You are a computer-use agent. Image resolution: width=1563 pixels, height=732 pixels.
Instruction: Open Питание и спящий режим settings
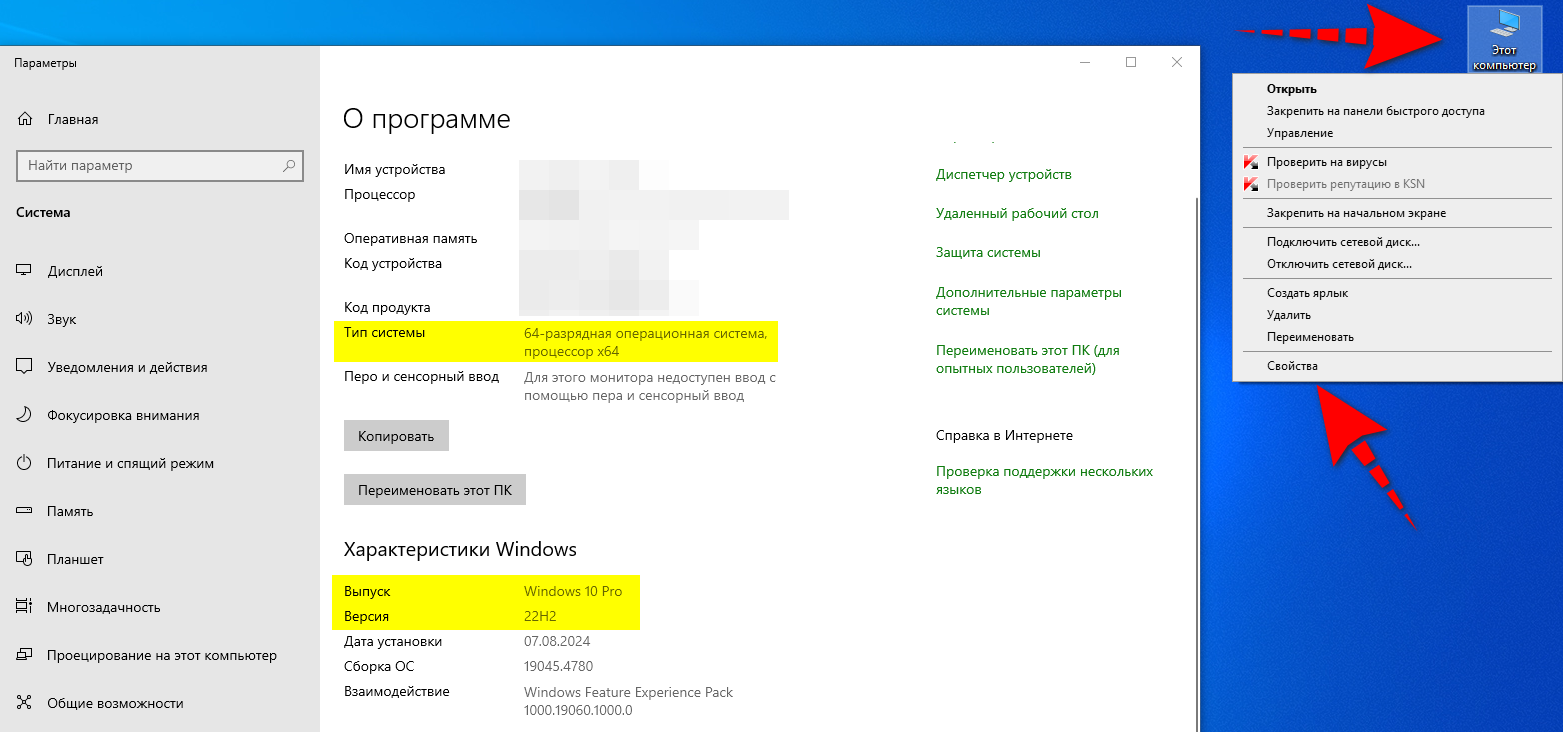[160, 463]
